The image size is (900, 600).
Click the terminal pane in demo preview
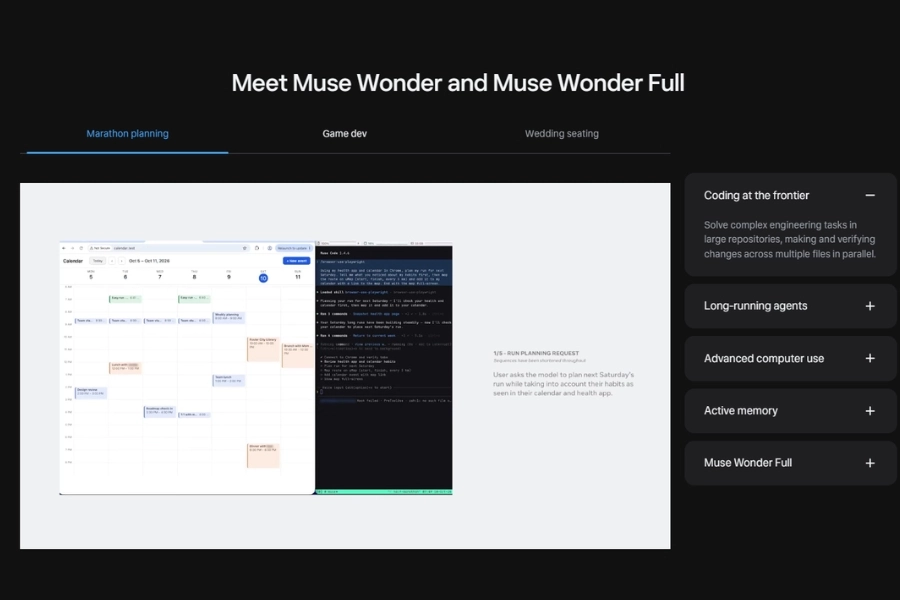click(x=384, y=370)
